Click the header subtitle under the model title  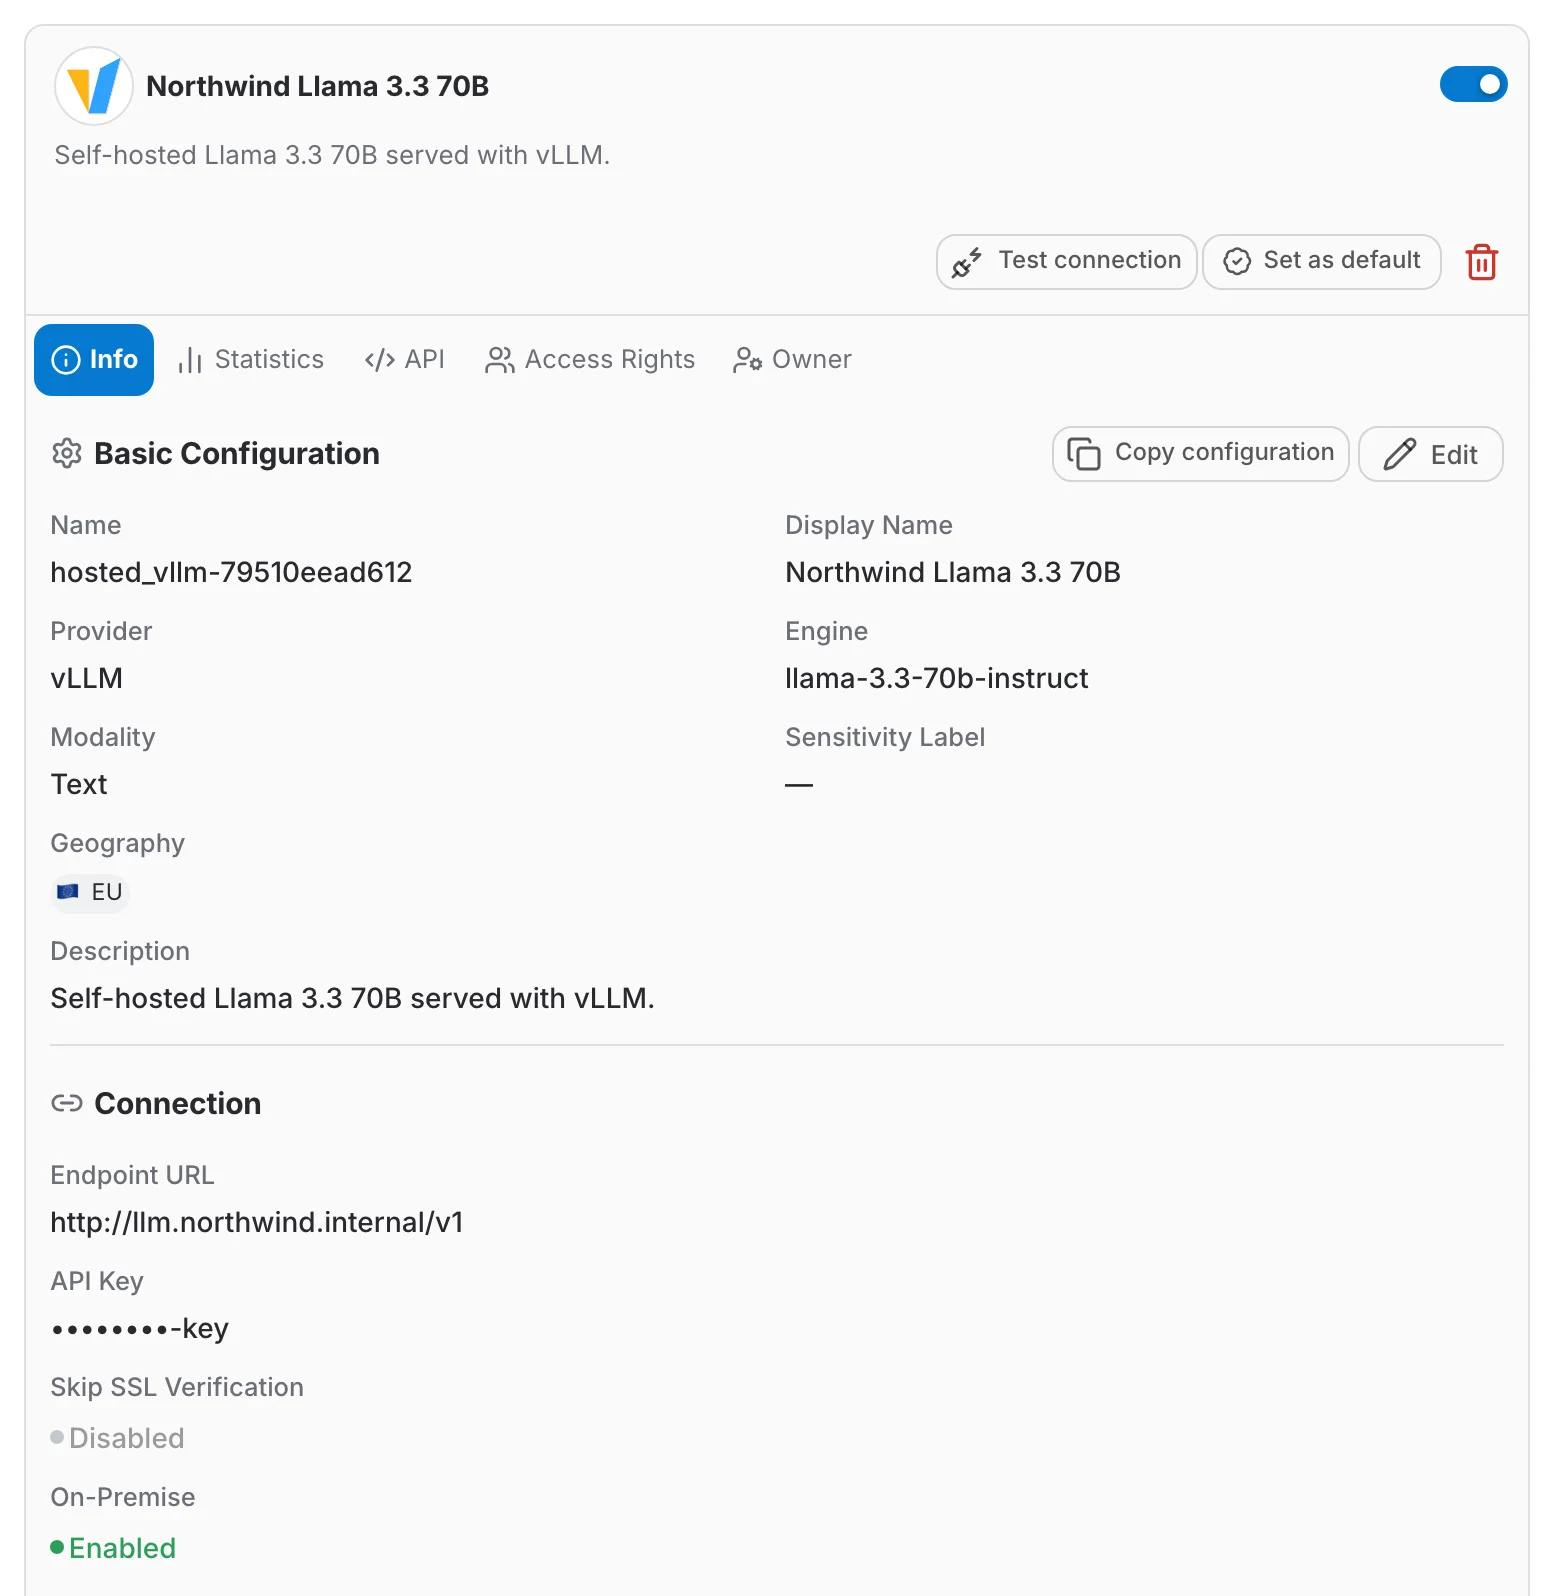coord(332,155)
